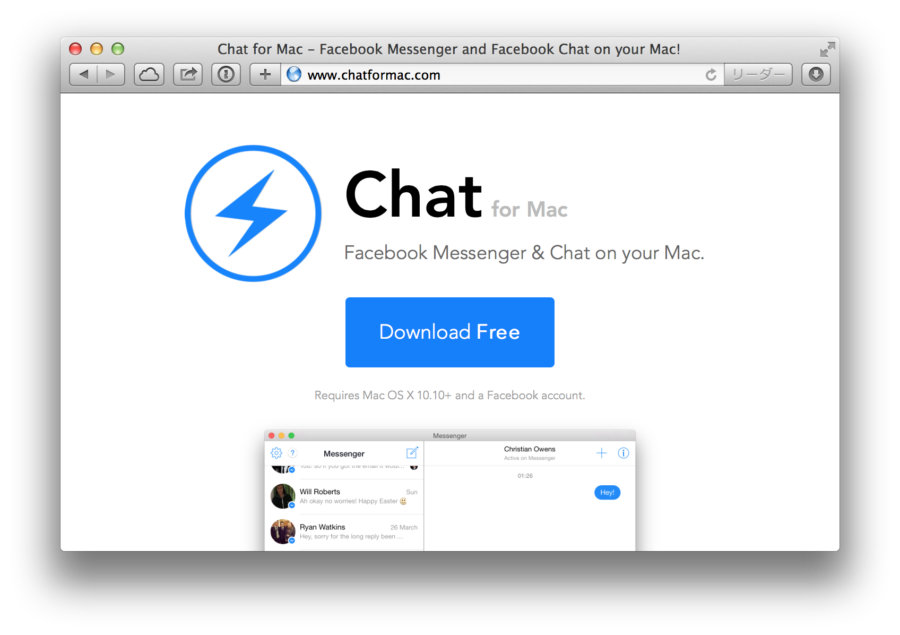The image size is (900, 635).
Task: Click Will Roberts' profile picture
Action: pos(283,496)
